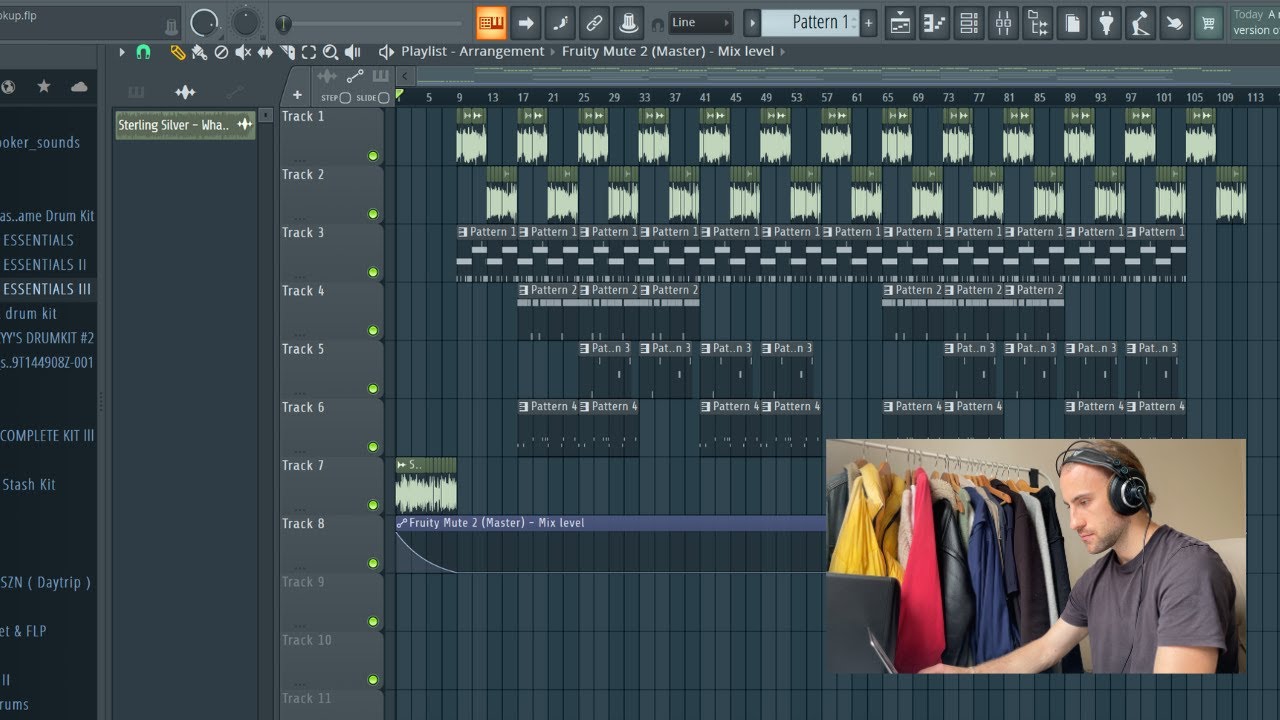Image resolution: width=1280 pixels, height=720 pixels.
Task: Click the Track 7 audio clip
Action: tap(426, 485)
